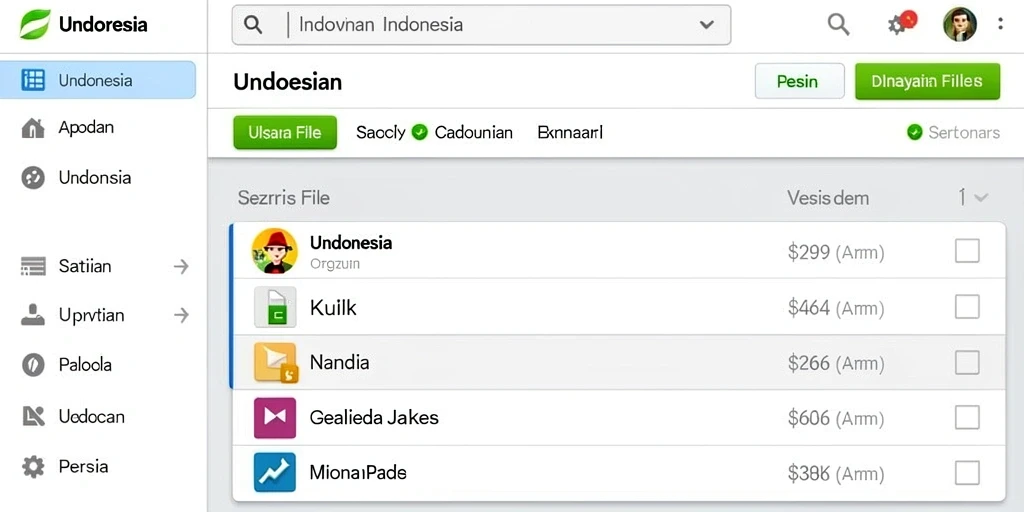Image resolution: width=1024 pixels, height=512 pixels.
Task: Click the green leaf Undoresia logo
Action: point(35,25)
